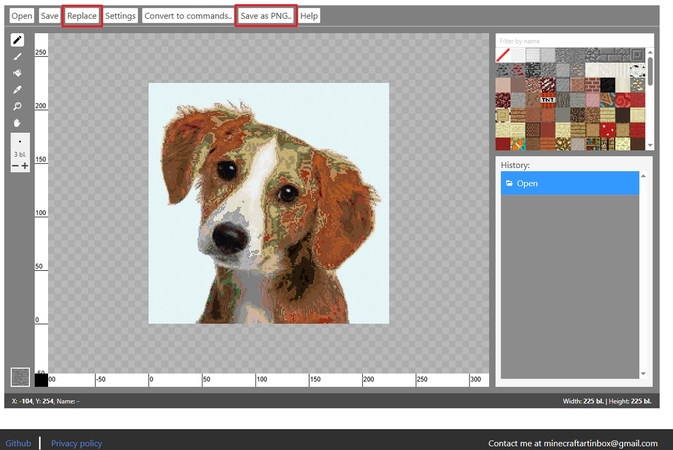Click the History scroll up arrow

coord(643,176)
